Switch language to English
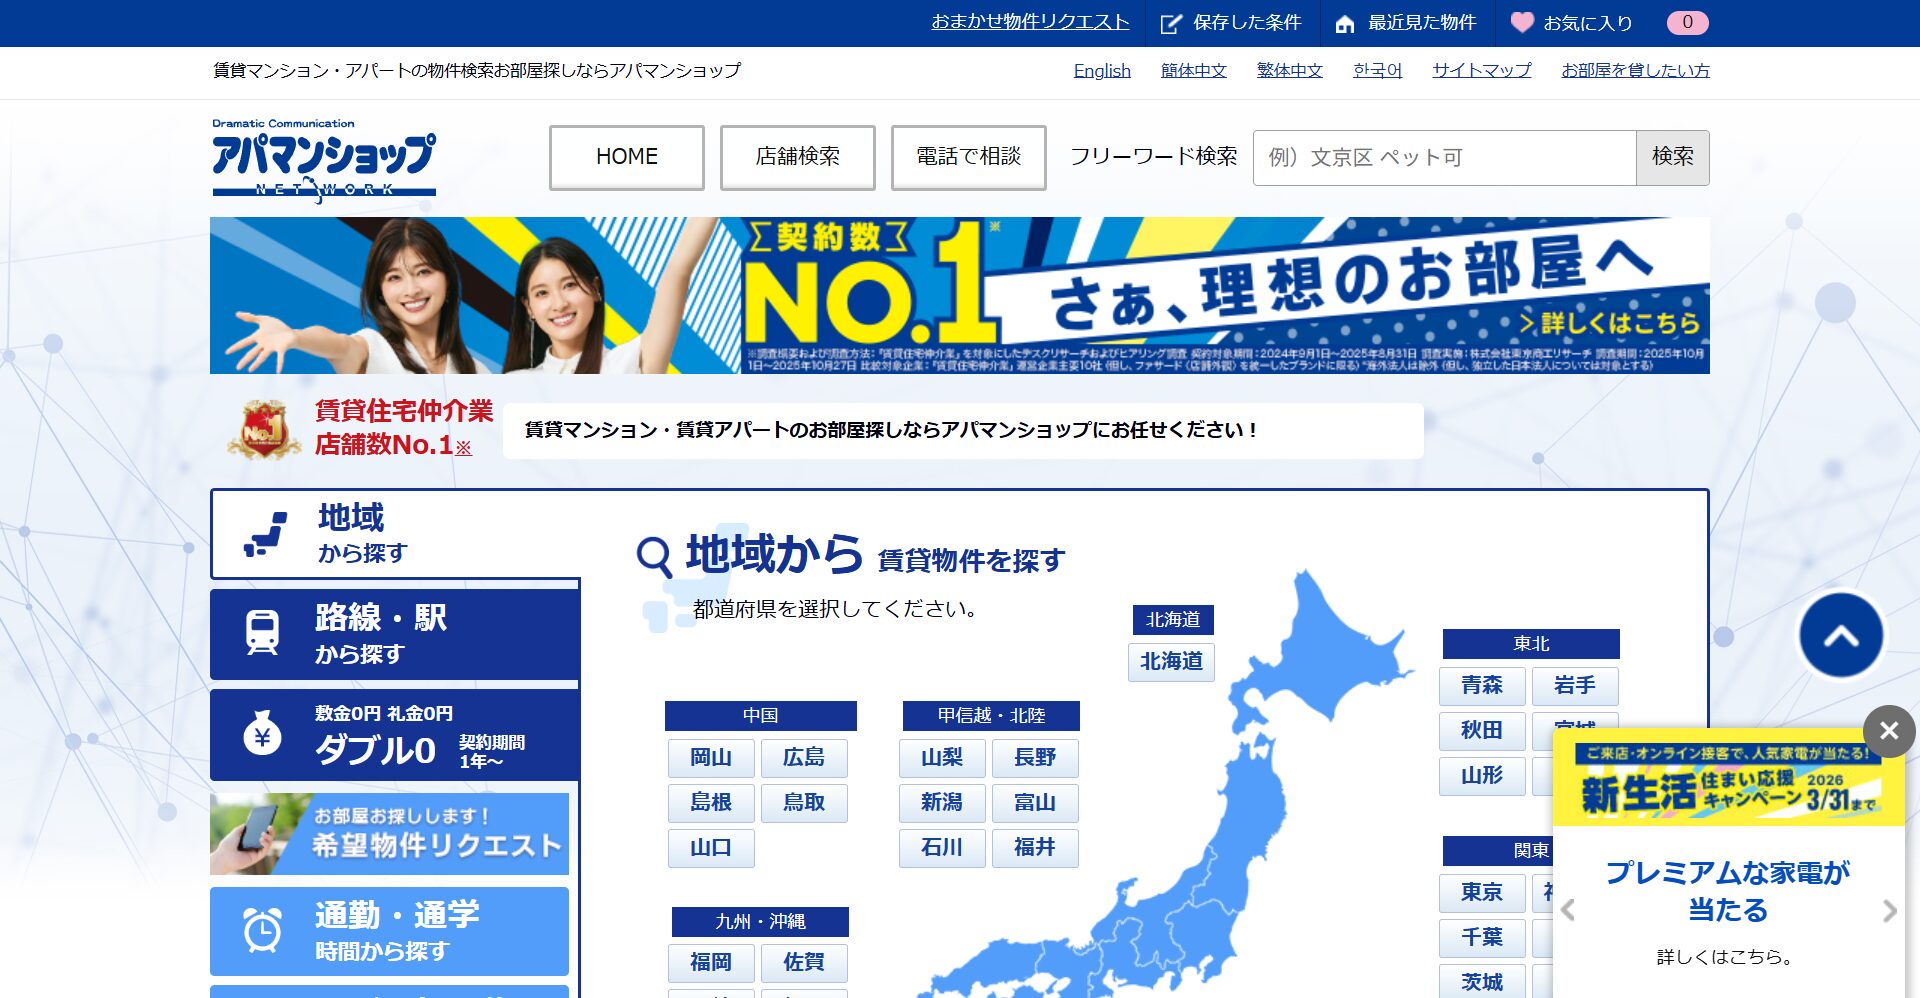Screen dimensions: 1920x998 click(1101, 71)
